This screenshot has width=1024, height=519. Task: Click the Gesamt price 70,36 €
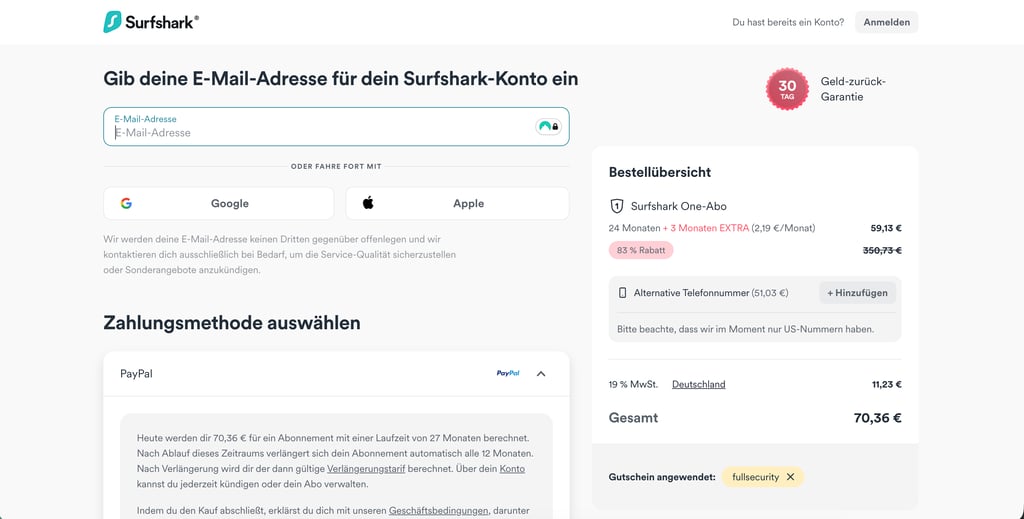[x=877, y=418]
